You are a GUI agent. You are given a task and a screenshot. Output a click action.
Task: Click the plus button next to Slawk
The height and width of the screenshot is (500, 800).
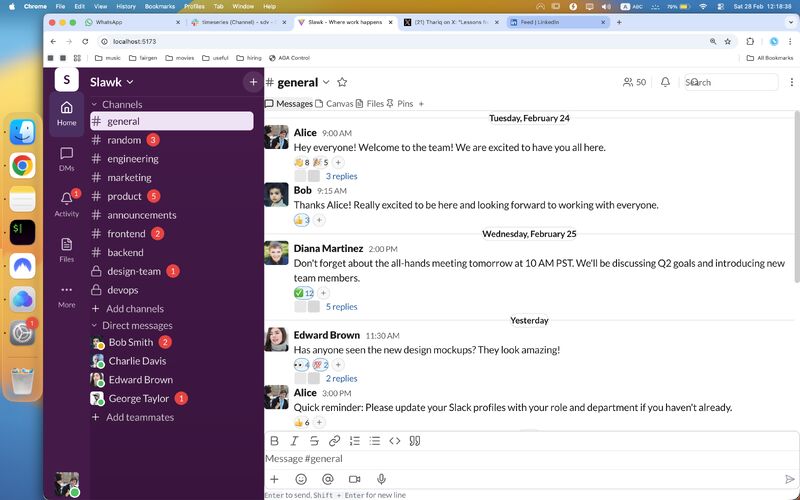tap(253, 82)
